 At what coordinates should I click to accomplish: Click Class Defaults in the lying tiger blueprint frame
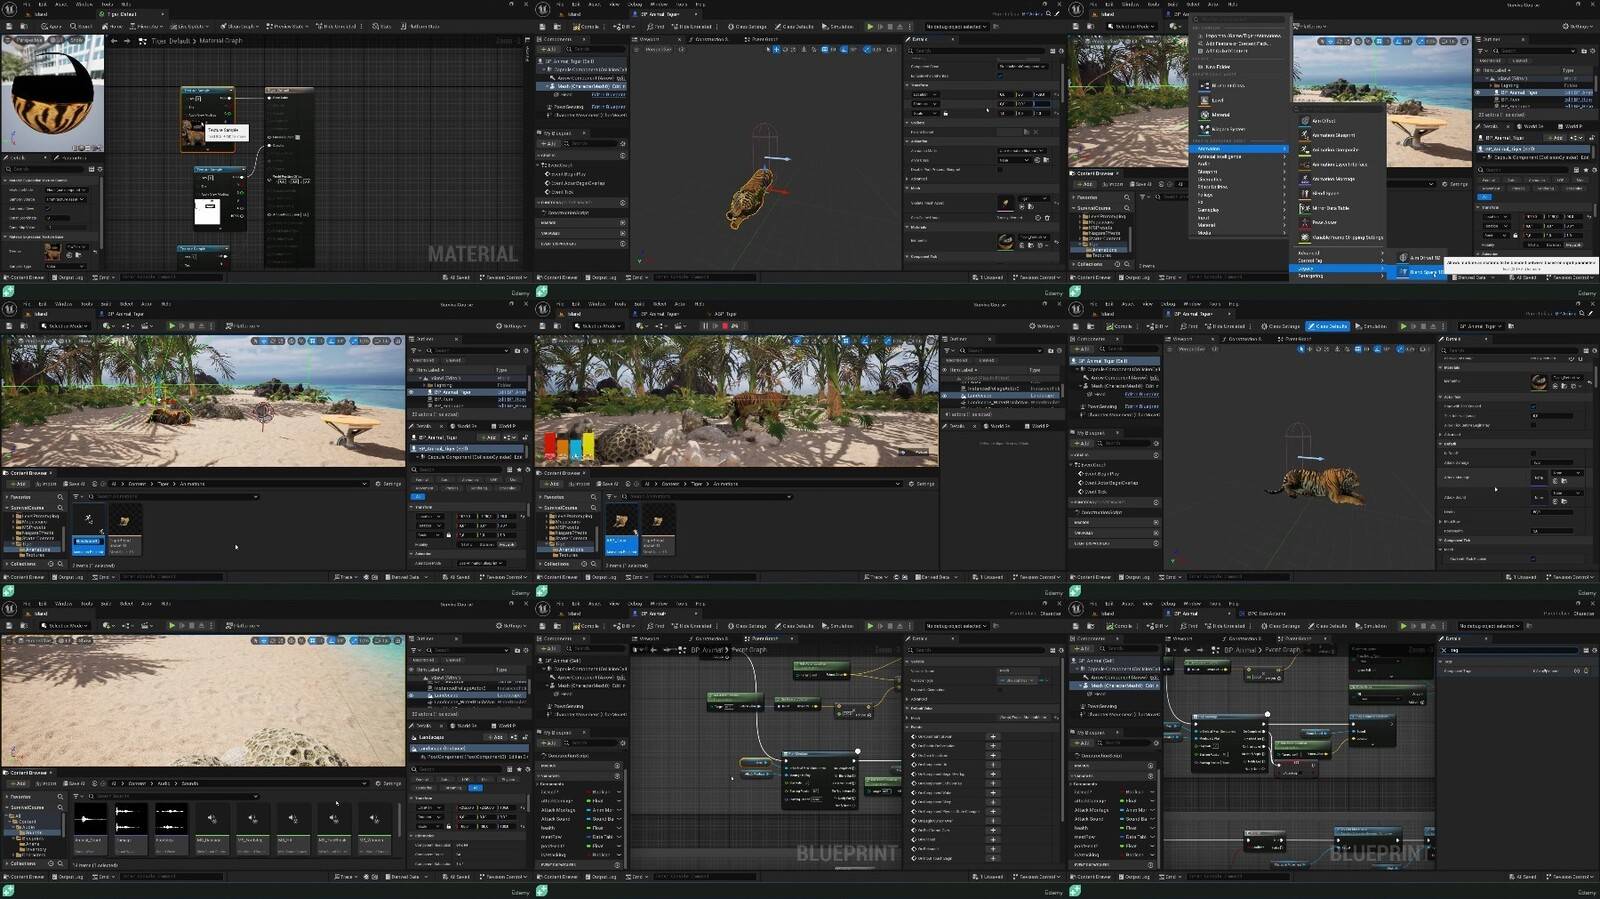(1326, 326)
